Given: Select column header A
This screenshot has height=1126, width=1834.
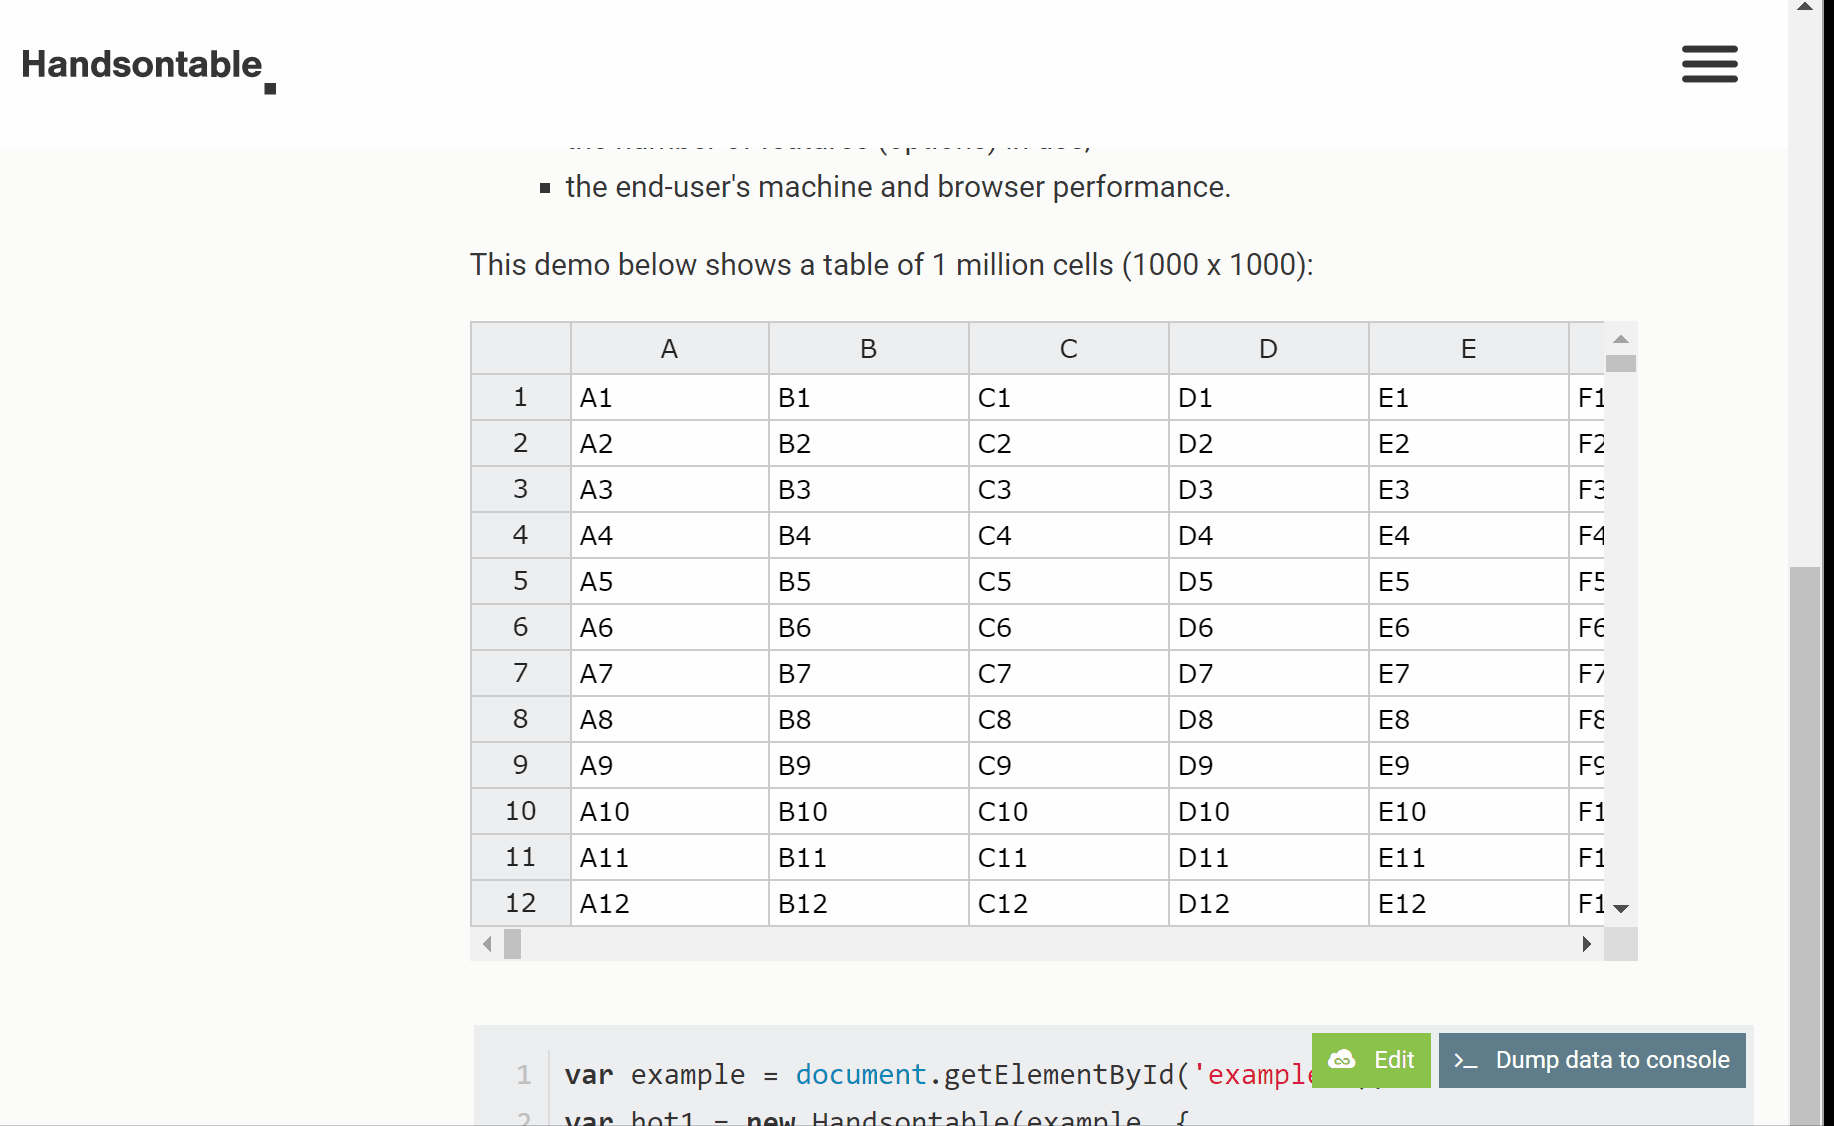Looking at the screenshot, I should pyautogui.click(x=668, y=348).
